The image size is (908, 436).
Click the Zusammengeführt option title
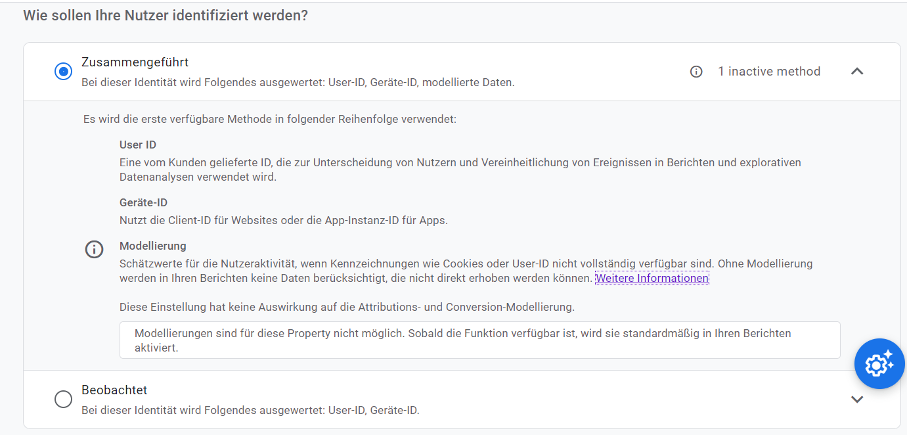click(x=135, y=62)
